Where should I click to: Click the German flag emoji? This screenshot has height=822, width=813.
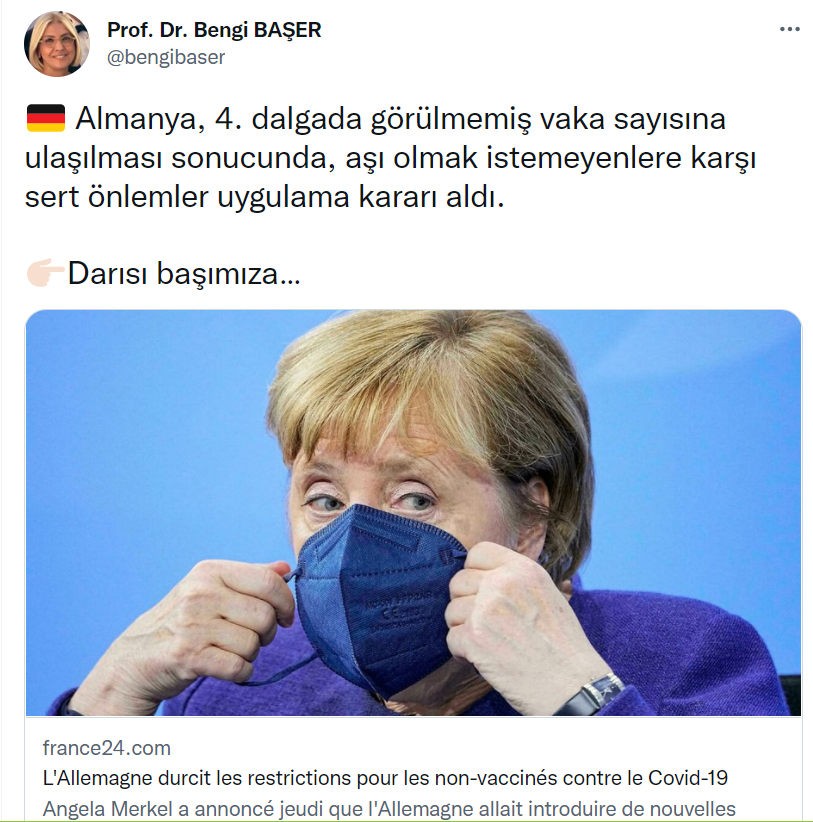click(46, 118)
